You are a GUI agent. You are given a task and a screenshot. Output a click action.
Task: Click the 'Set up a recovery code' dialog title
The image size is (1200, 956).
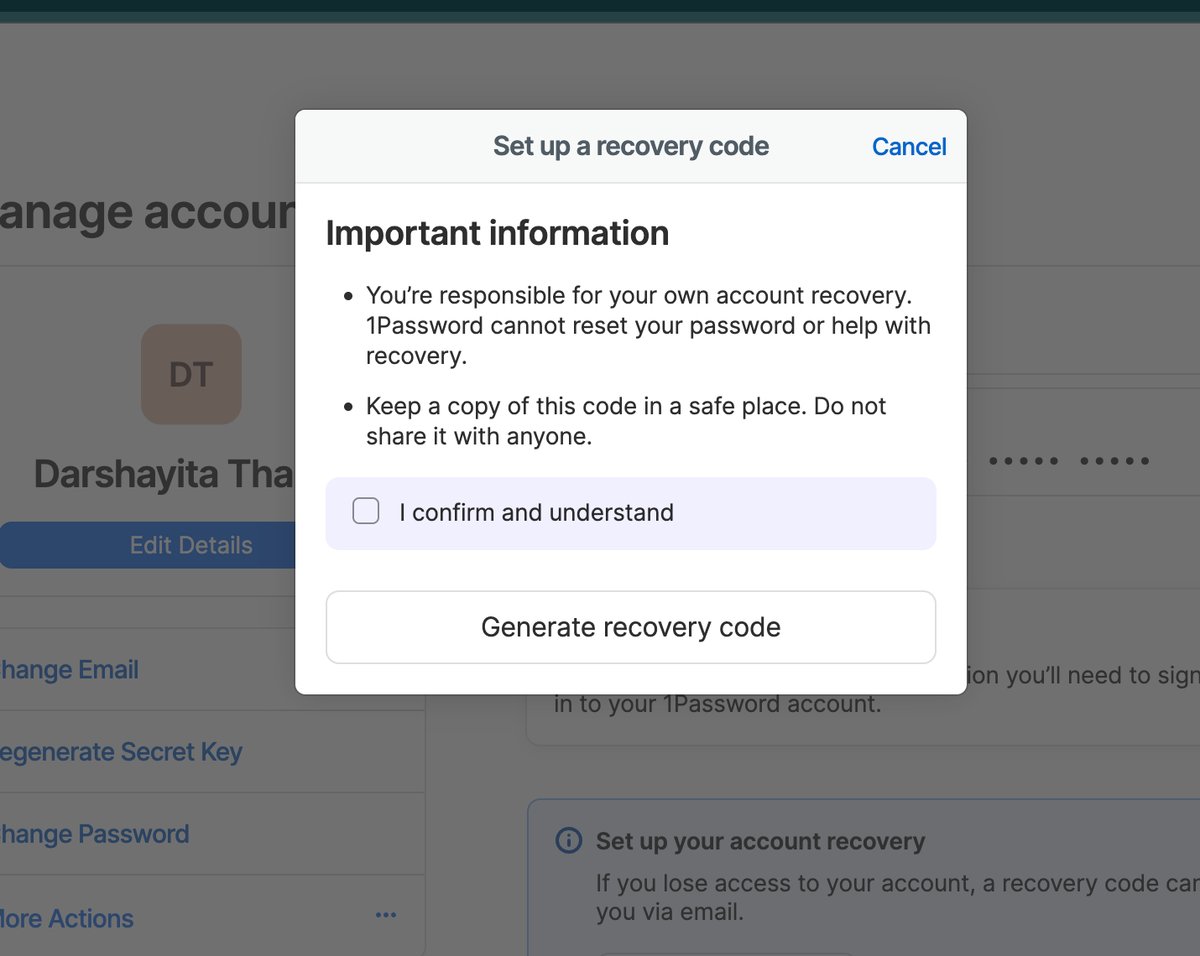click(x=631, y=146)
